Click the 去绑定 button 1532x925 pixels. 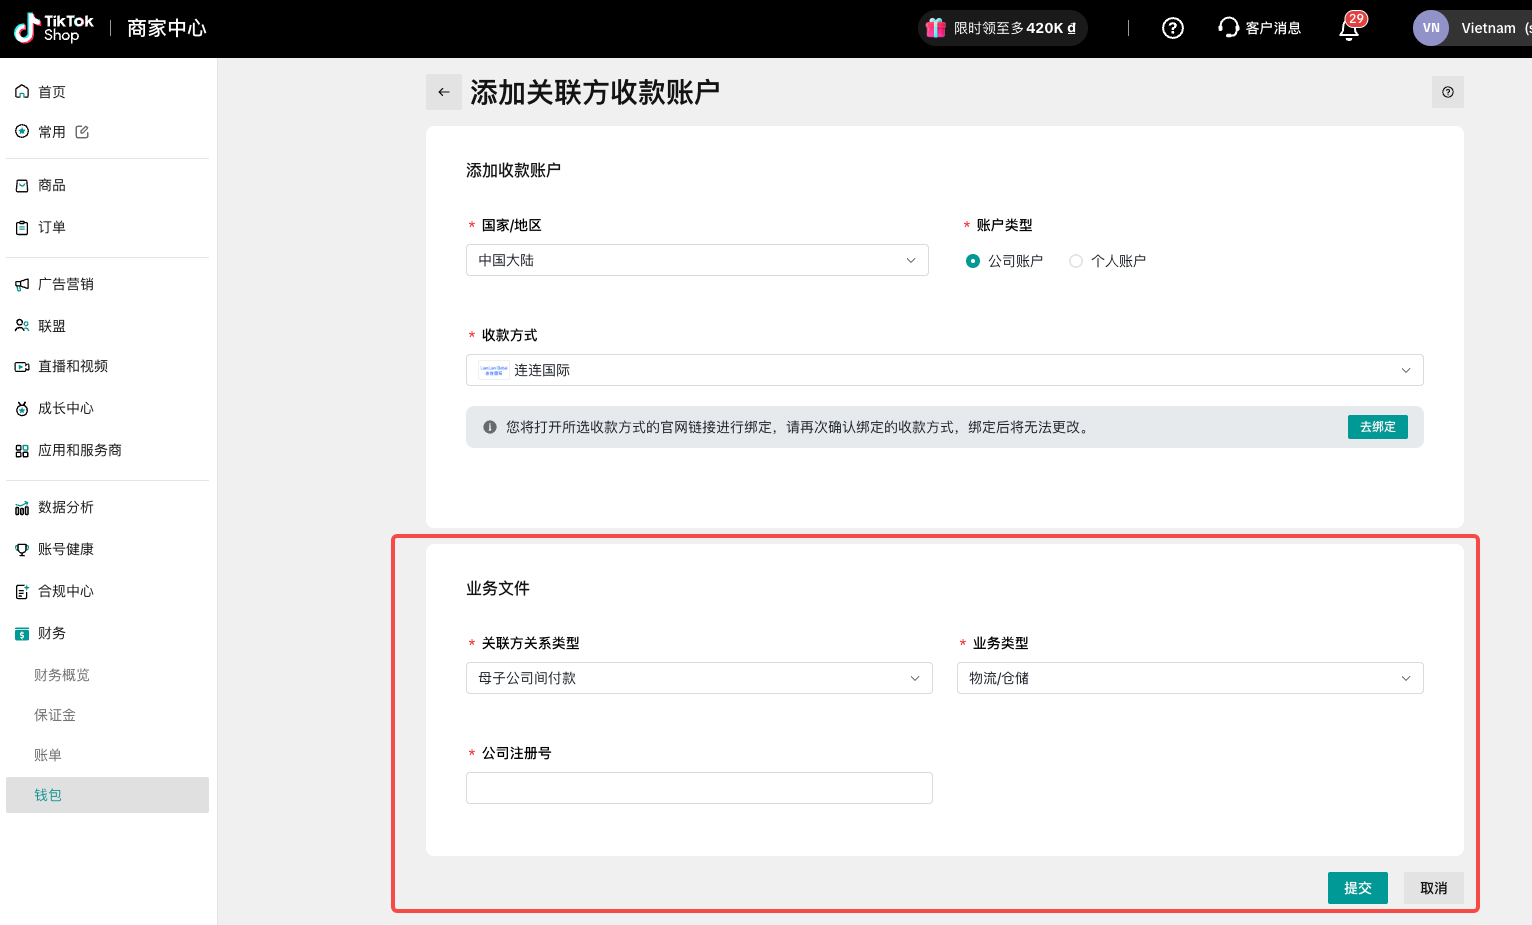tap(1377, 427)
